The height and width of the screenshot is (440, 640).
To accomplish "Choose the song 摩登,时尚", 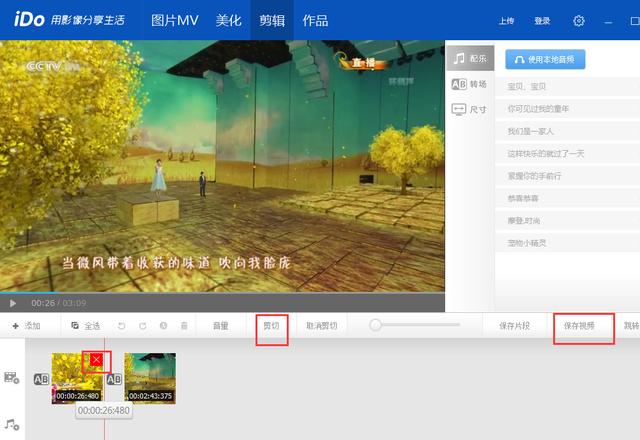I will pyautogui.click(x=567, y=221).
